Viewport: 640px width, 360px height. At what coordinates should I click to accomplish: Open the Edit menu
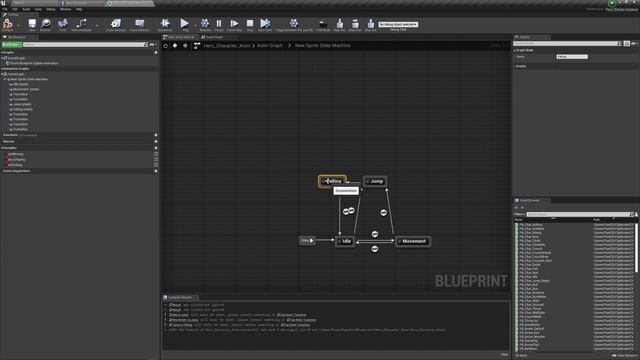pos(15,9)
